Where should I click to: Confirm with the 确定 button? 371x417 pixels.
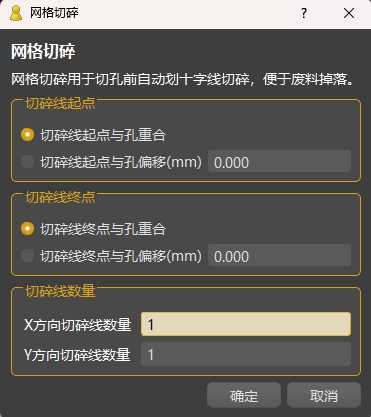tap(244, 395)
